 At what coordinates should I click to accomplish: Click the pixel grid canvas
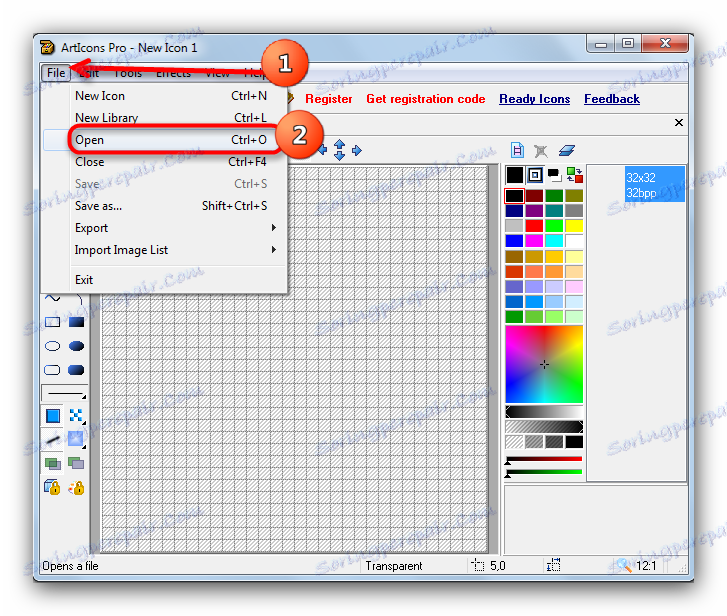(x=294, y=360)
